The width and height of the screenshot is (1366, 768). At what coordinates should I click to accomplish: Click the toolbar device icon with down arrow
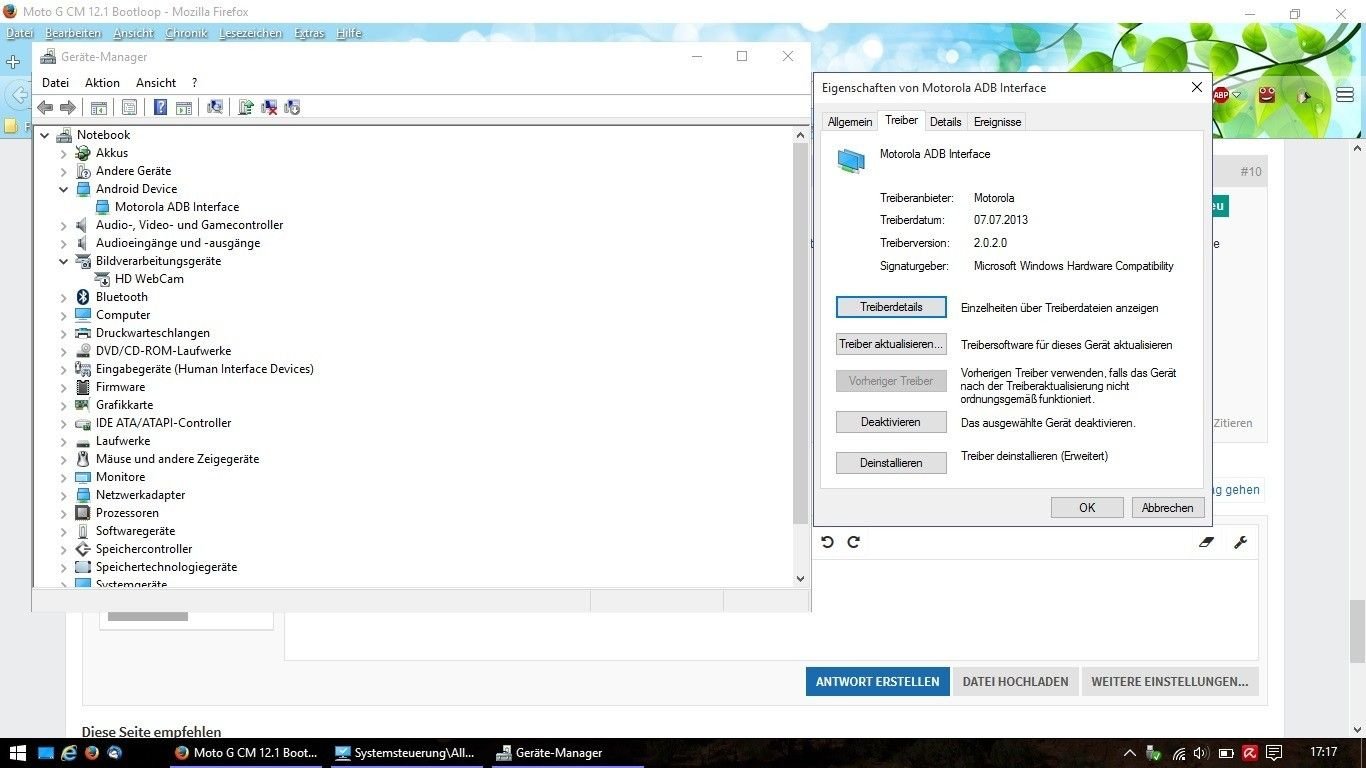[x=292, y=107]
